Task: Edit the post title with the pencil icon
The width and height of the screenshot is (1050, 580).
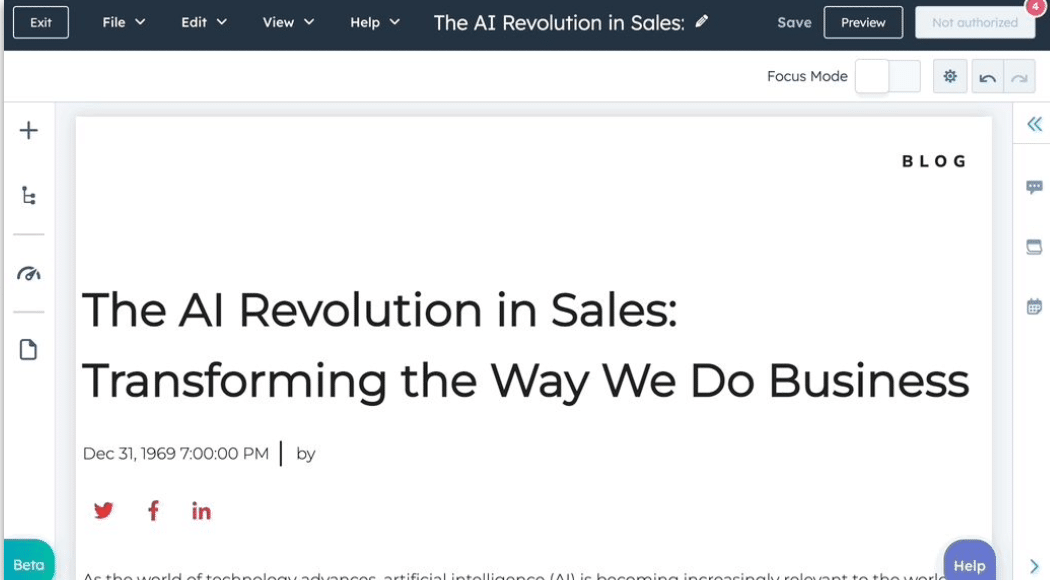Action: pos(702,22)
